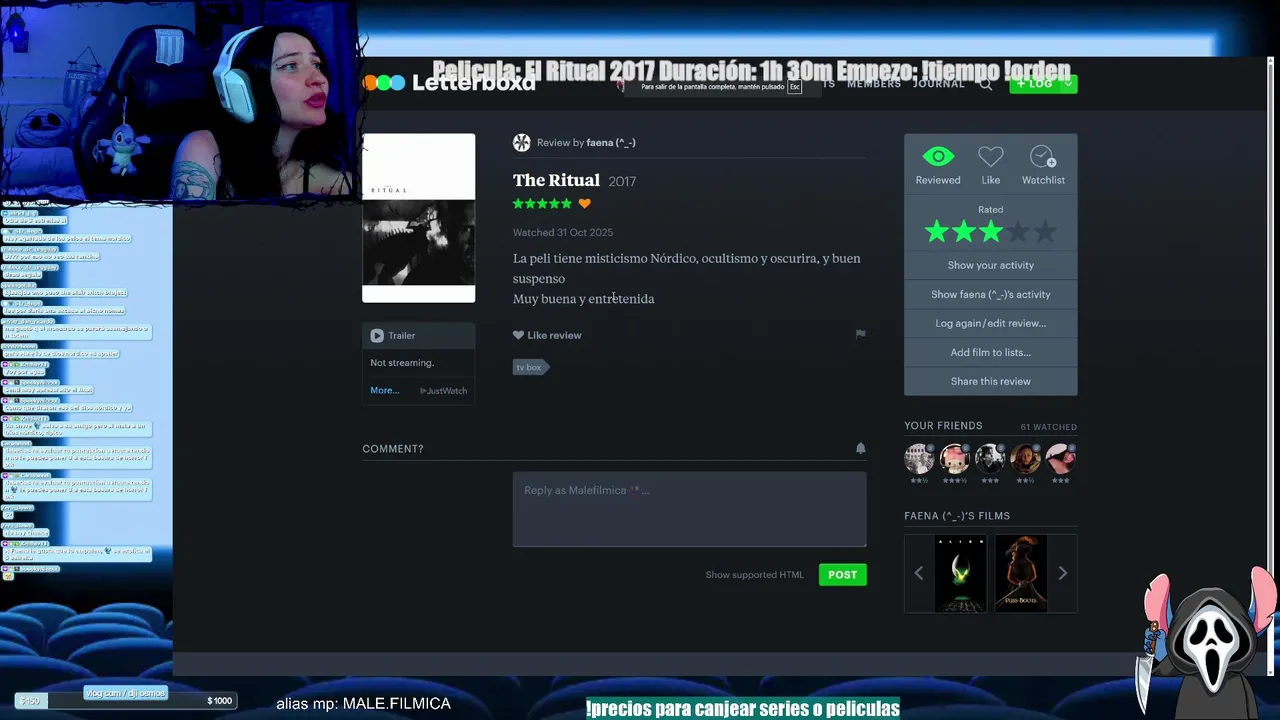Go to next film with right chevron

coord(1063,573)
